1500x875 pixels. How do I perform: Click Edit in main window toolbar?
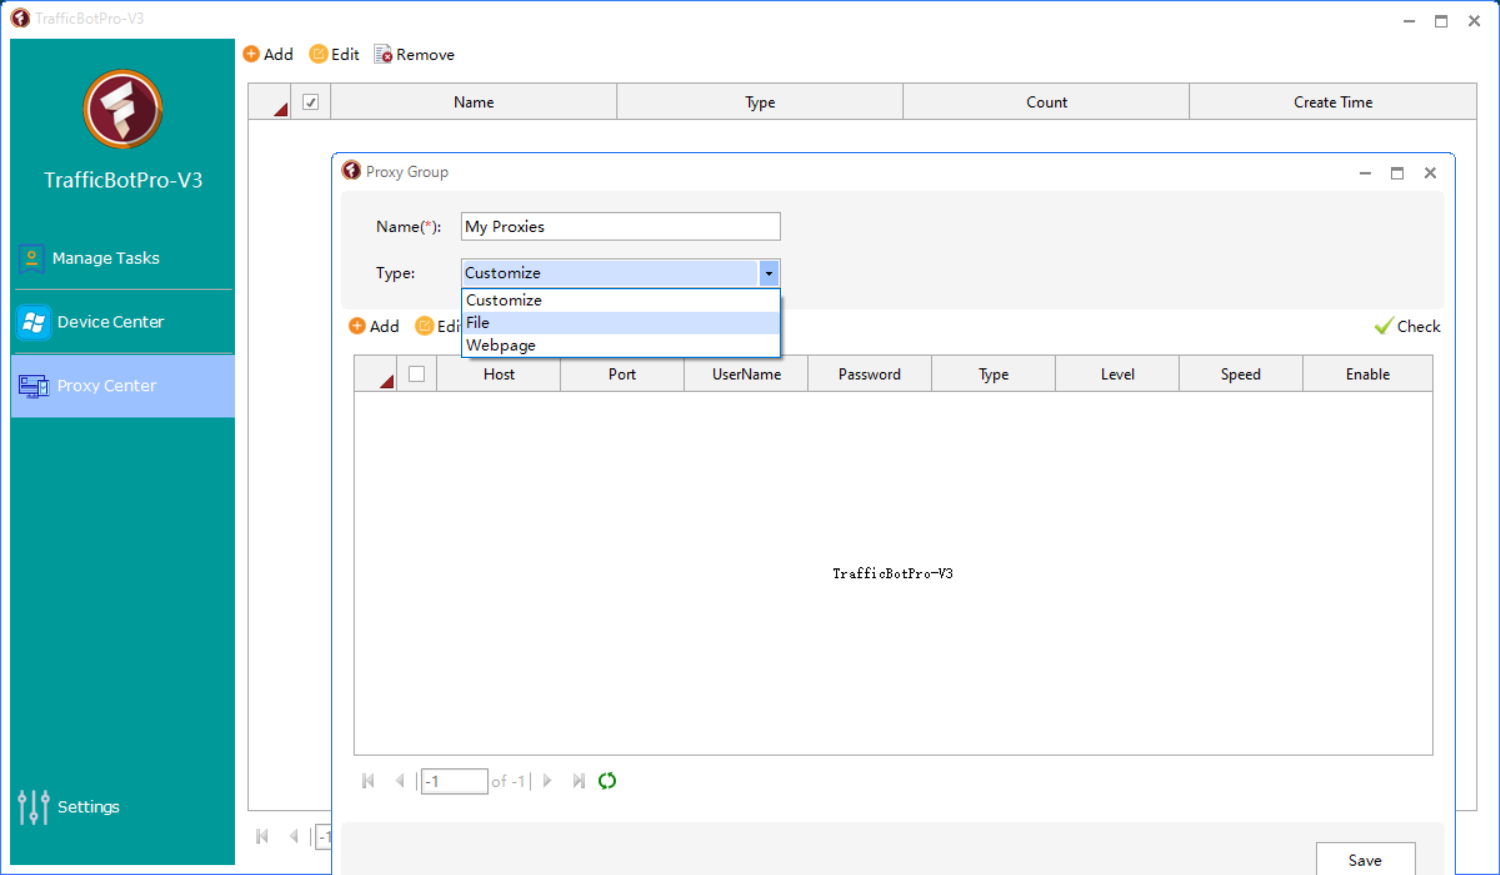coord(334,54)
